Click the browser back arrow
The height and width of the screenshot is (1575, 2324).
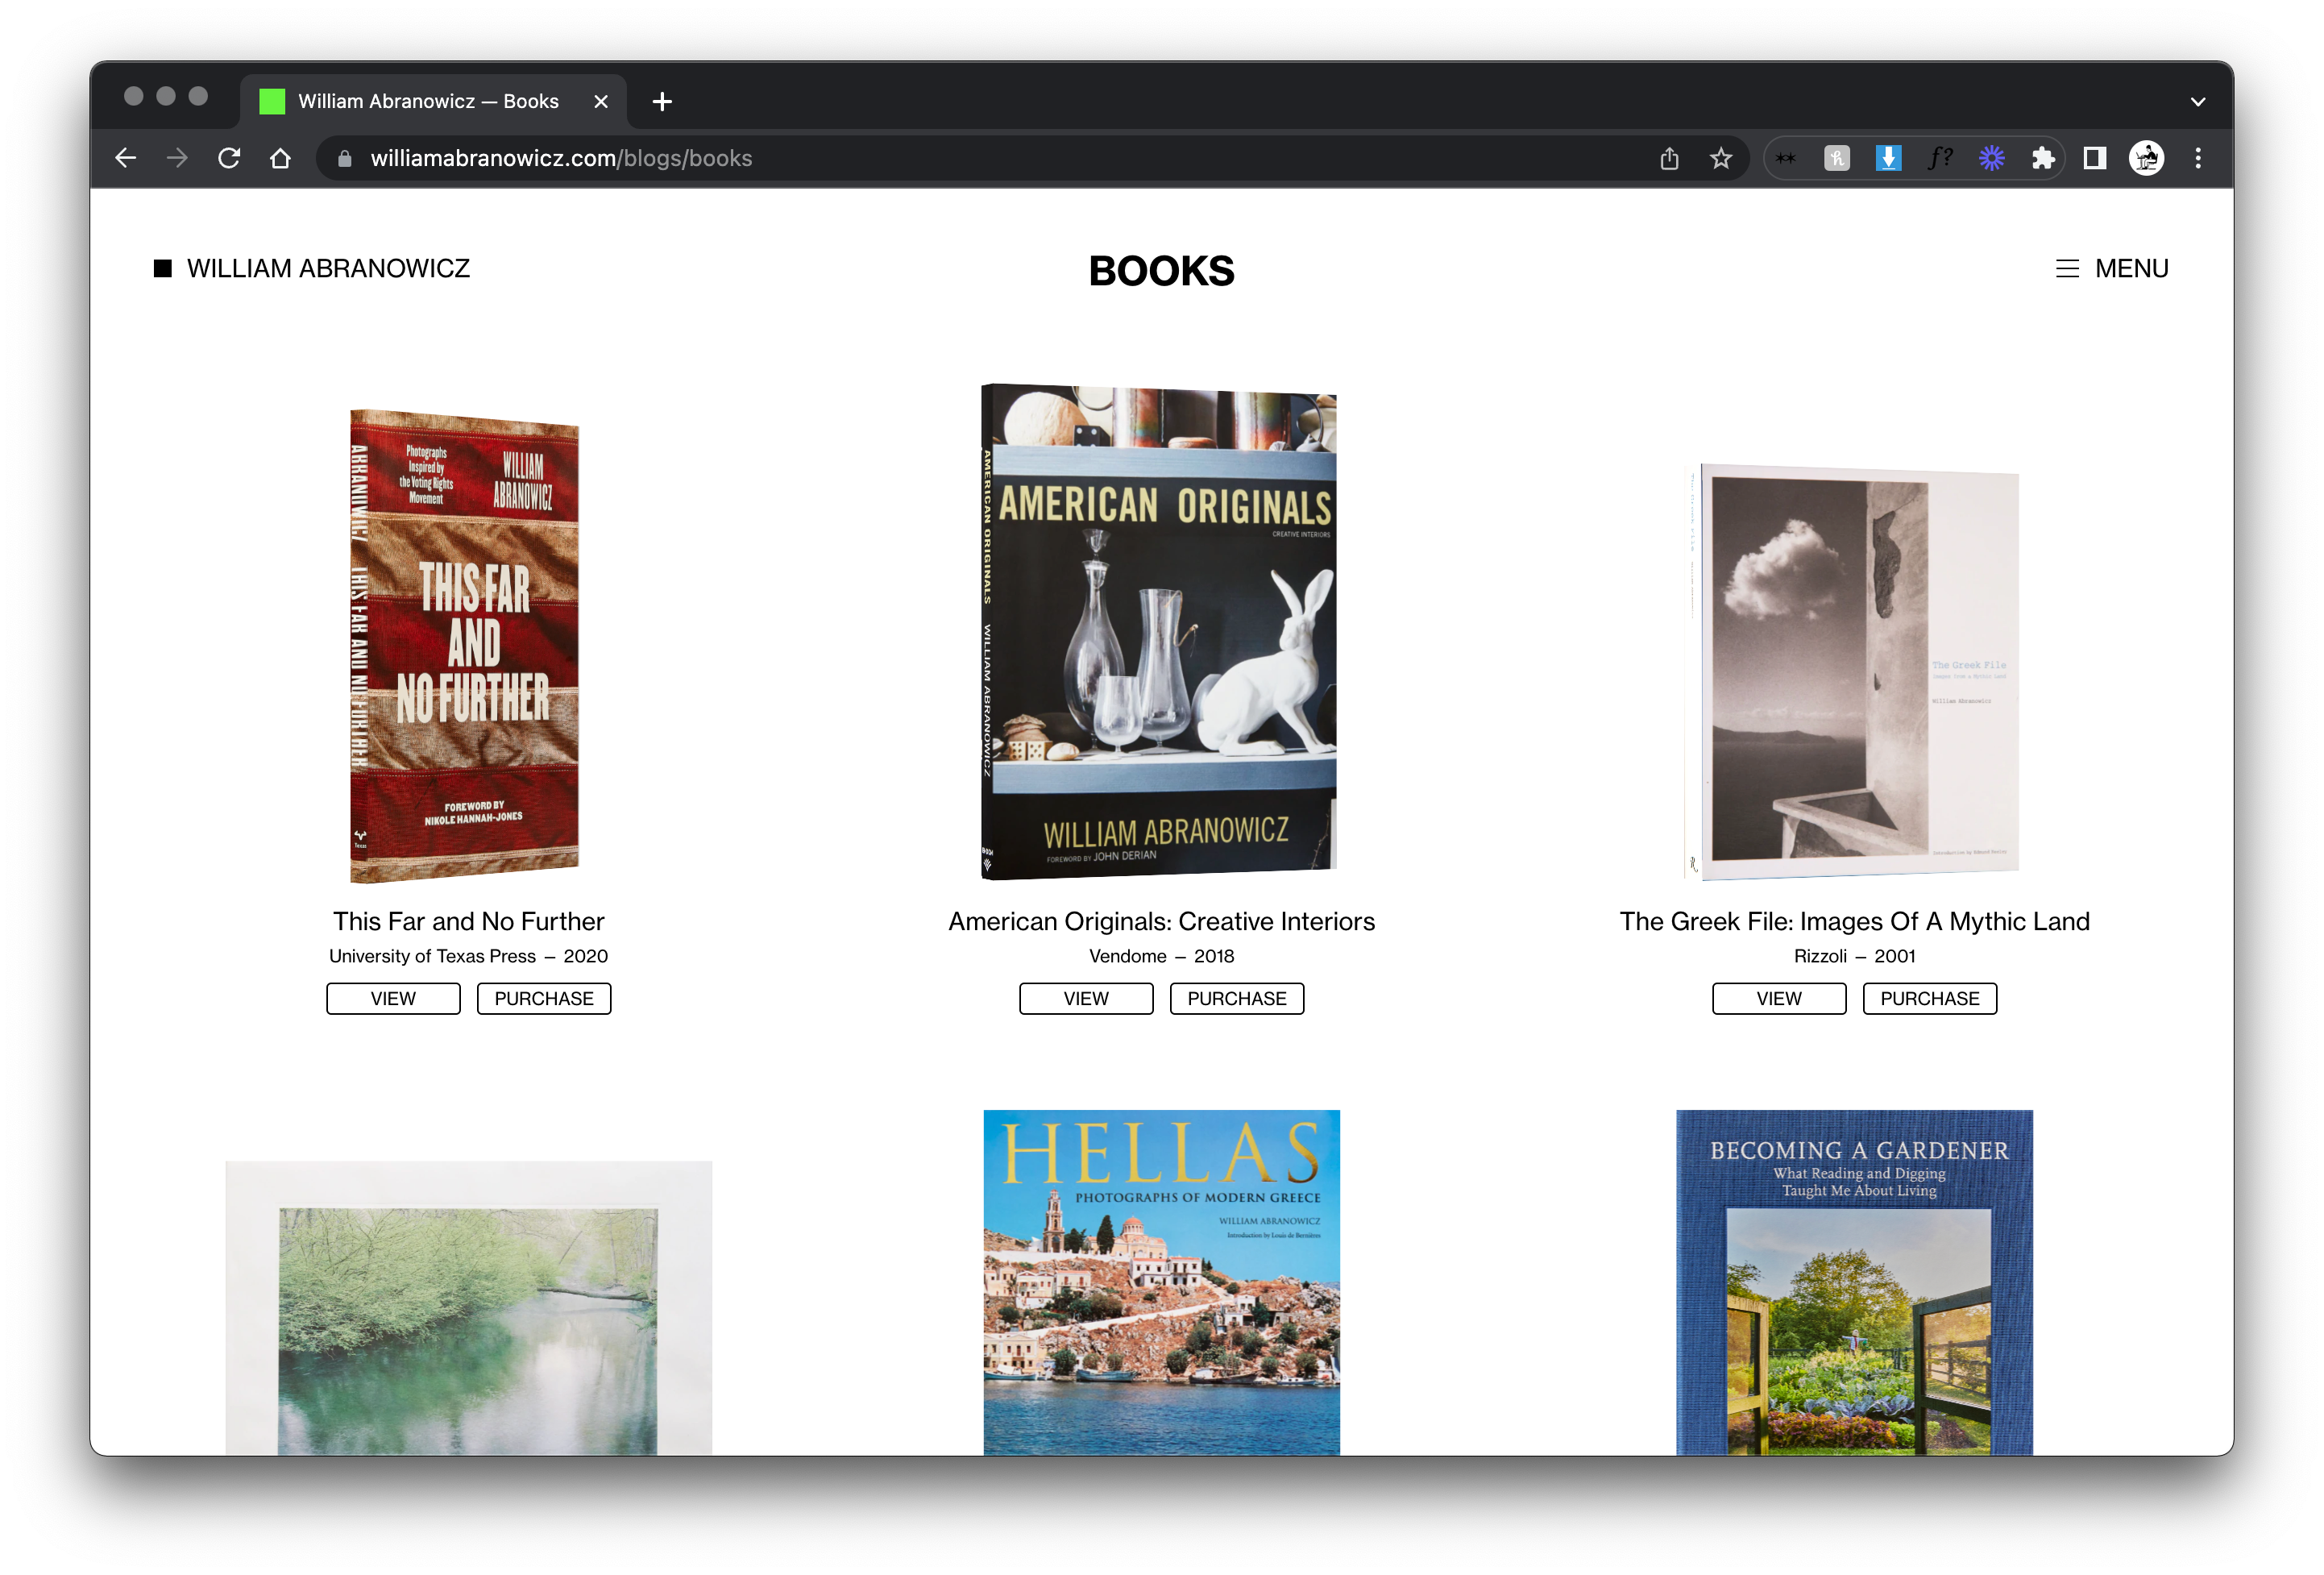click(126, 158)
